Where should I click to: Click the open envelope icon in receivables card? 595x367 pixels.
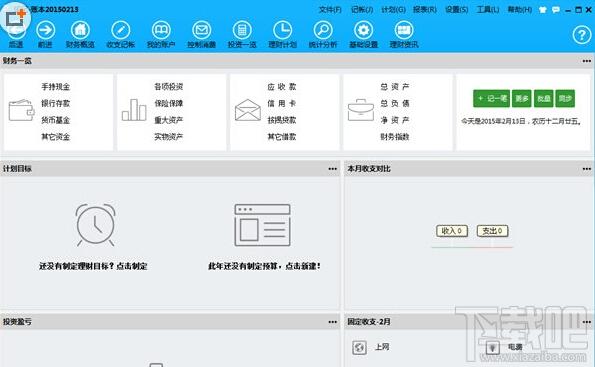(248, 110)
